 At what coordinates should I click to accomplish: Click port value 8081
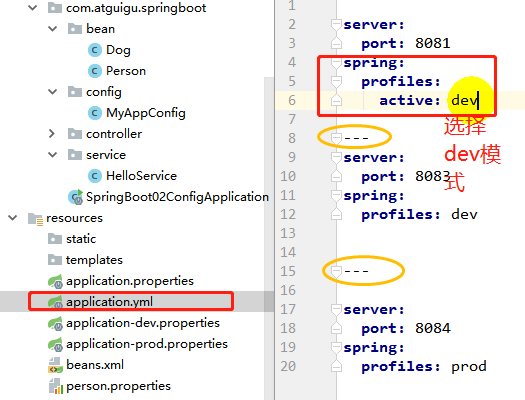433,44
